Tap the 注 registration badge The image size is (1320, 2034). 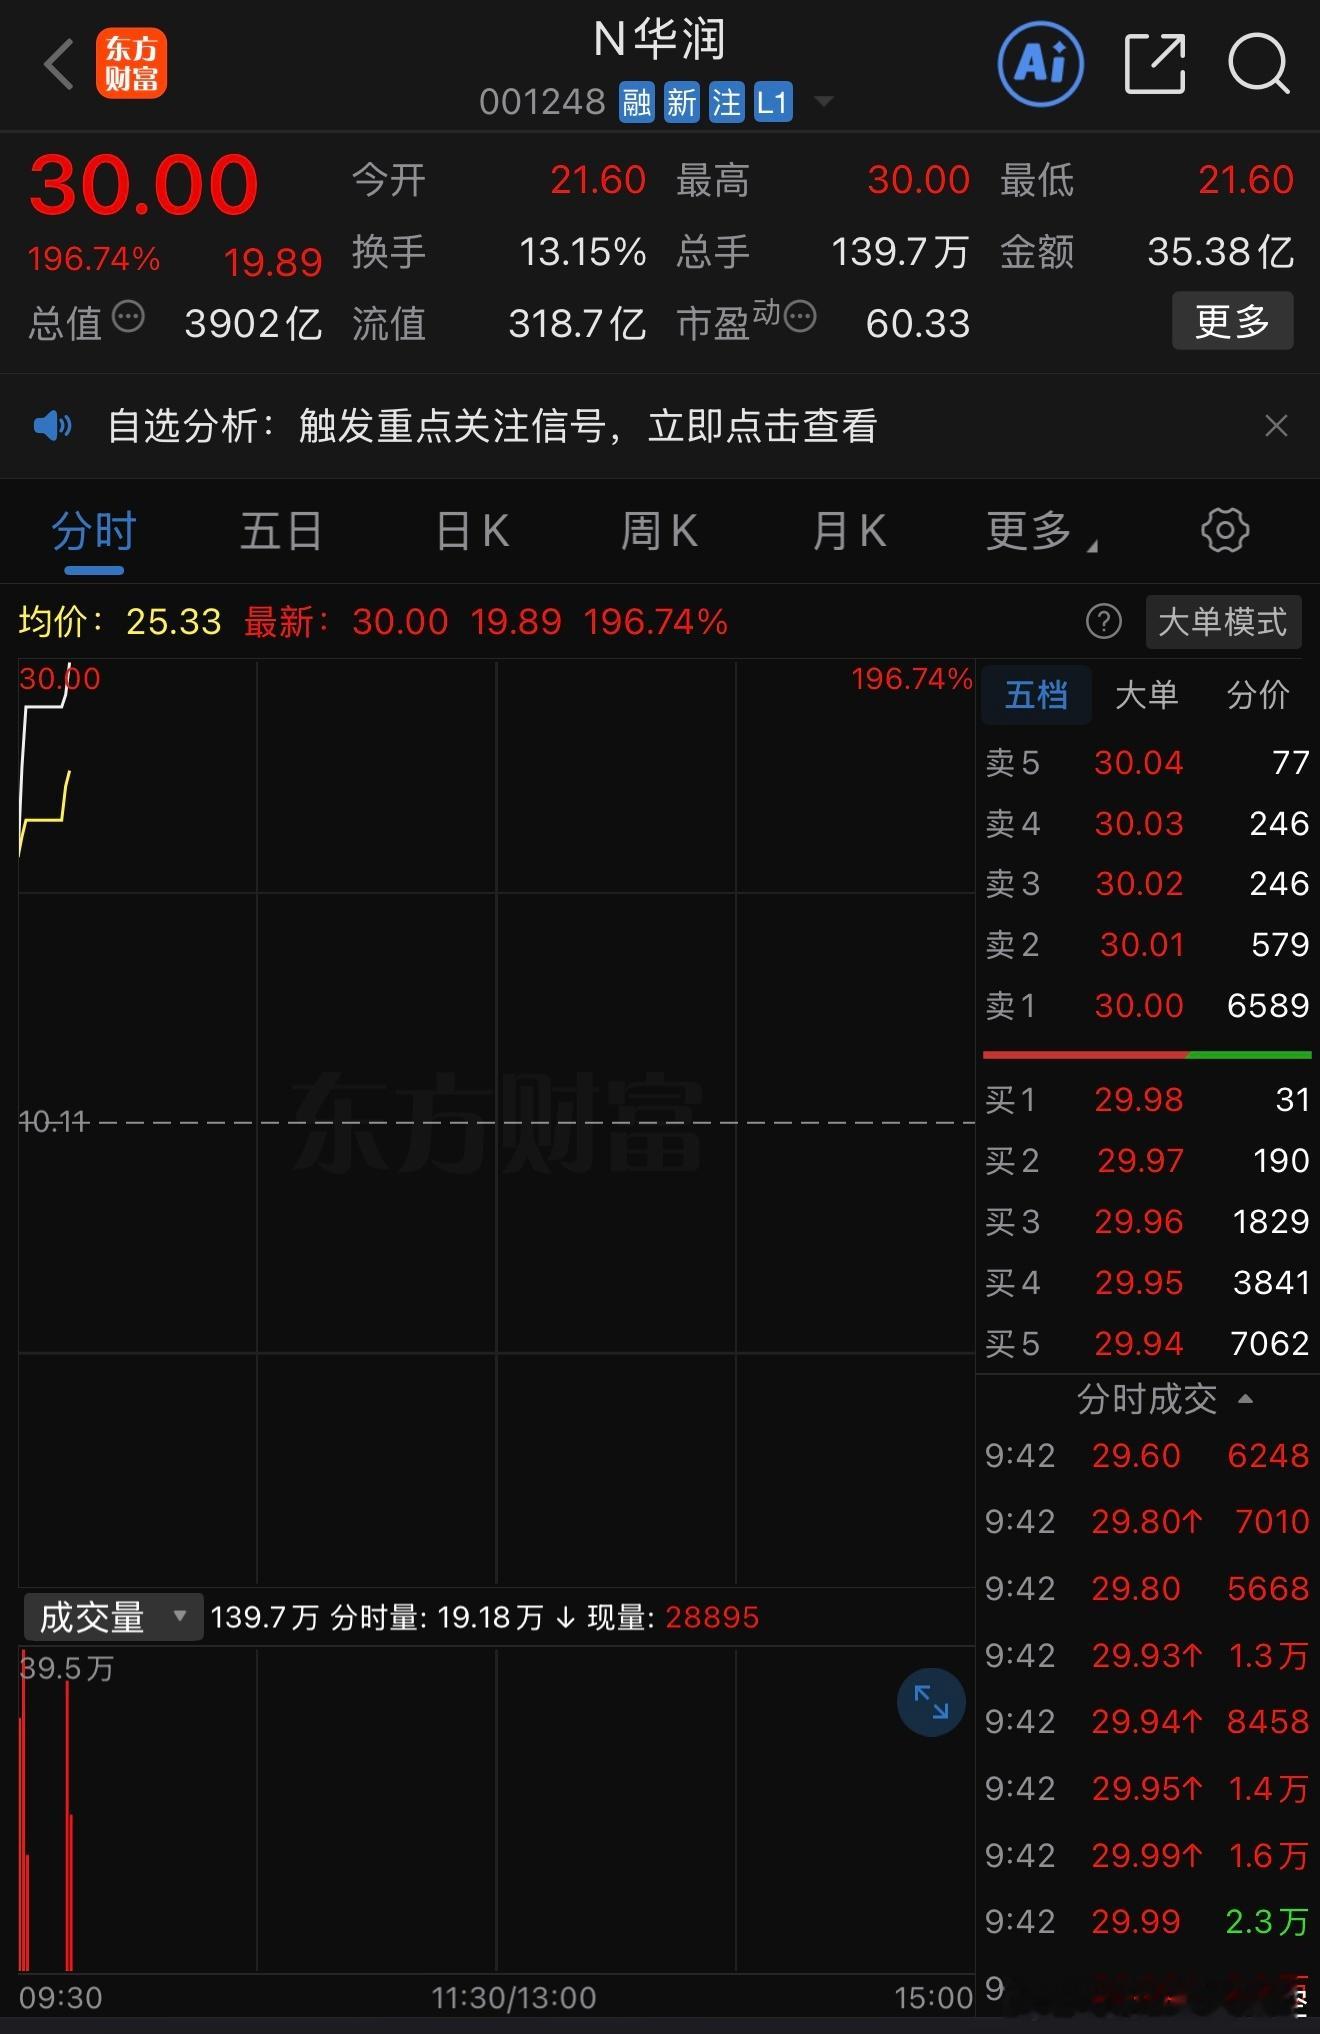coord(727,102)
